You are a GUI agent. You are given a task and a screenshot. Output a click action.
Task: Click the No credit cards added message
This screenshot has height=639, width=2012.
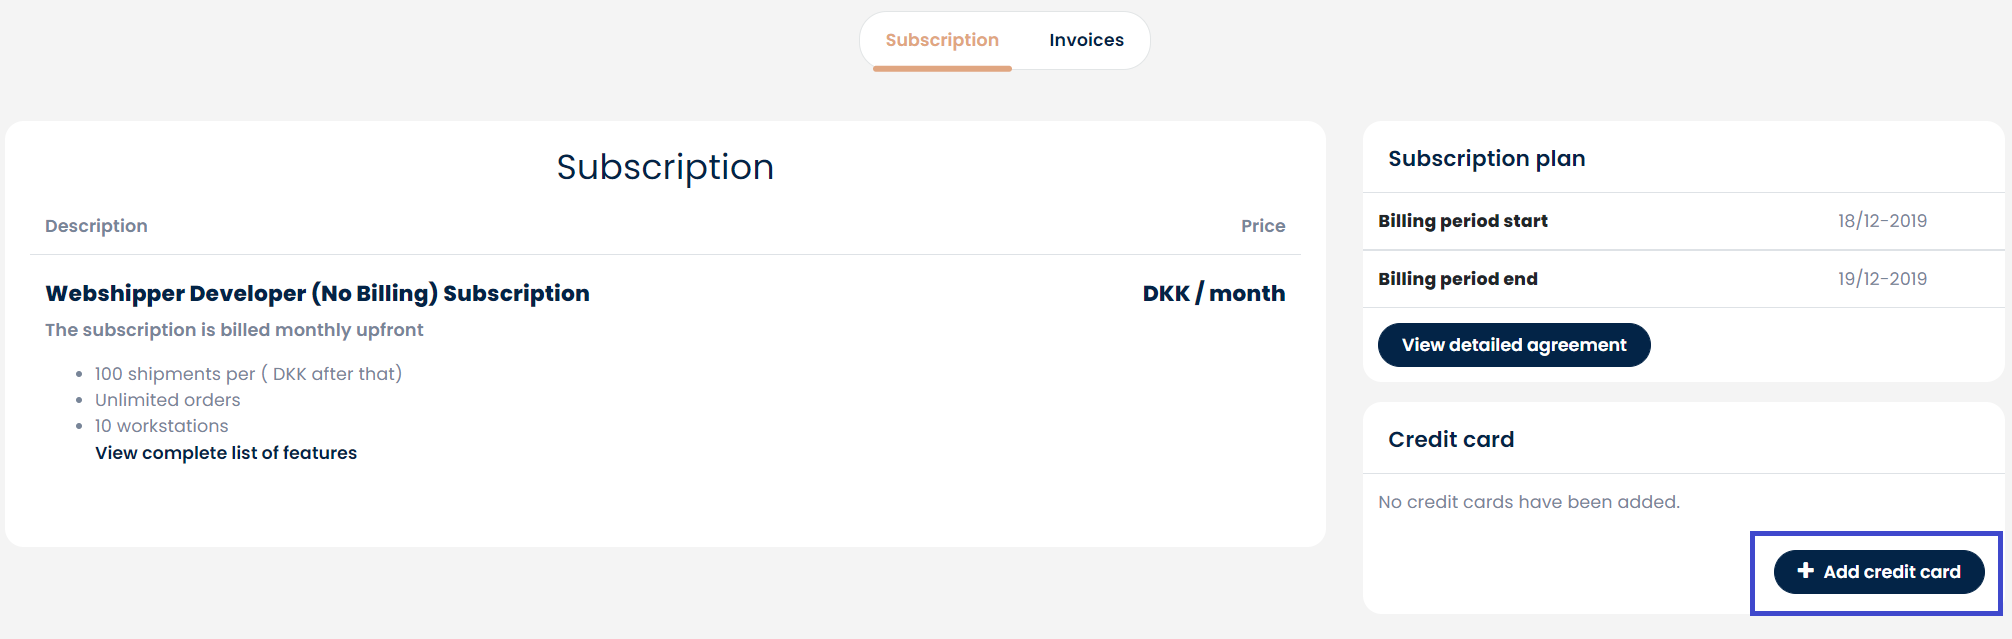click(1529, 502)
